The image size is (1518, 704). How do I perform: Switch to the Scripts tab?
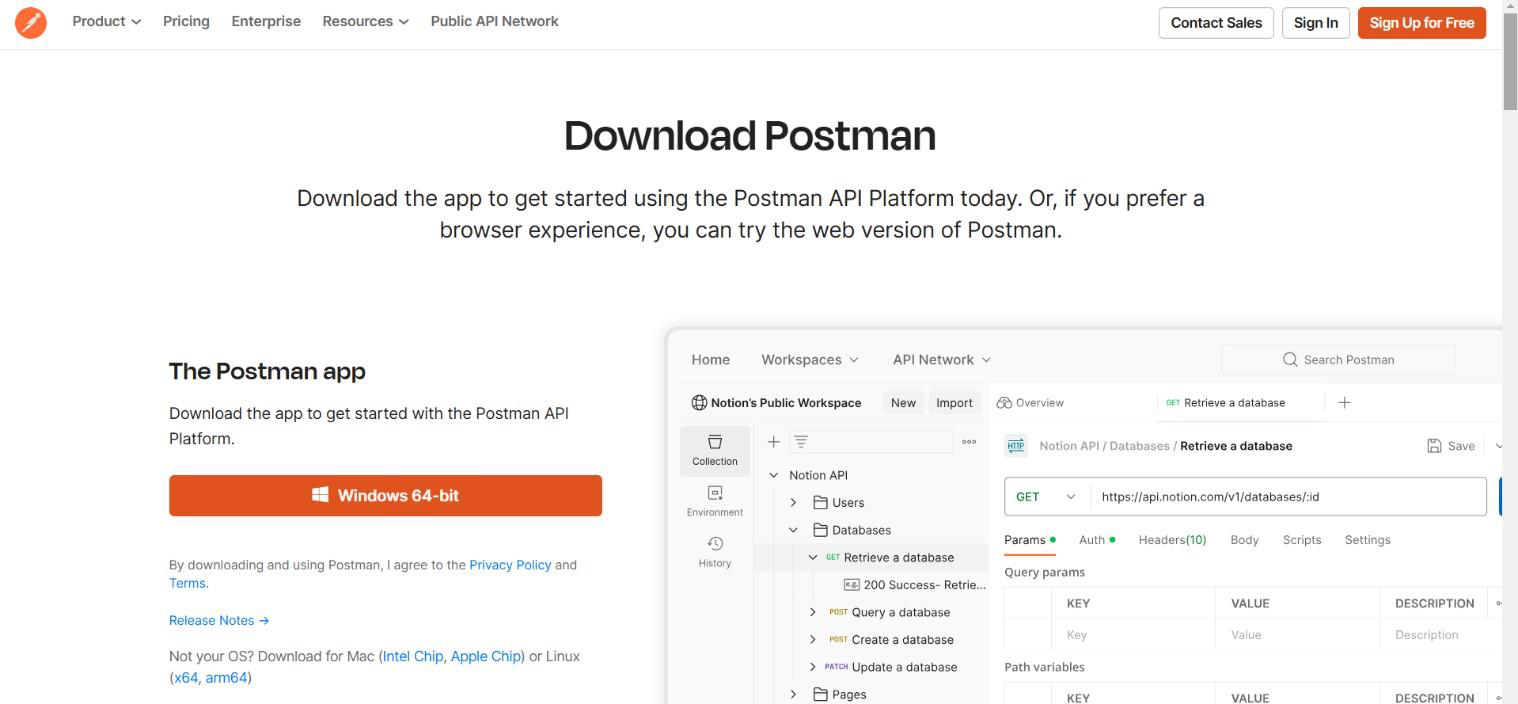pyautogui.click(x=1302, y=540)
